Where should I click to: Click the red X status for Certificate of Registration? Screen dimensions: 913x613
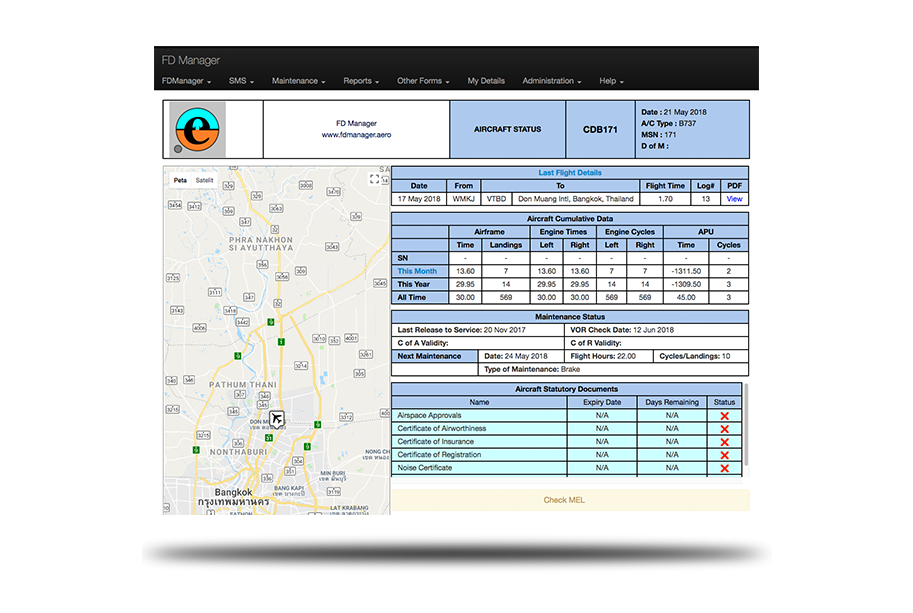point(724,455)
